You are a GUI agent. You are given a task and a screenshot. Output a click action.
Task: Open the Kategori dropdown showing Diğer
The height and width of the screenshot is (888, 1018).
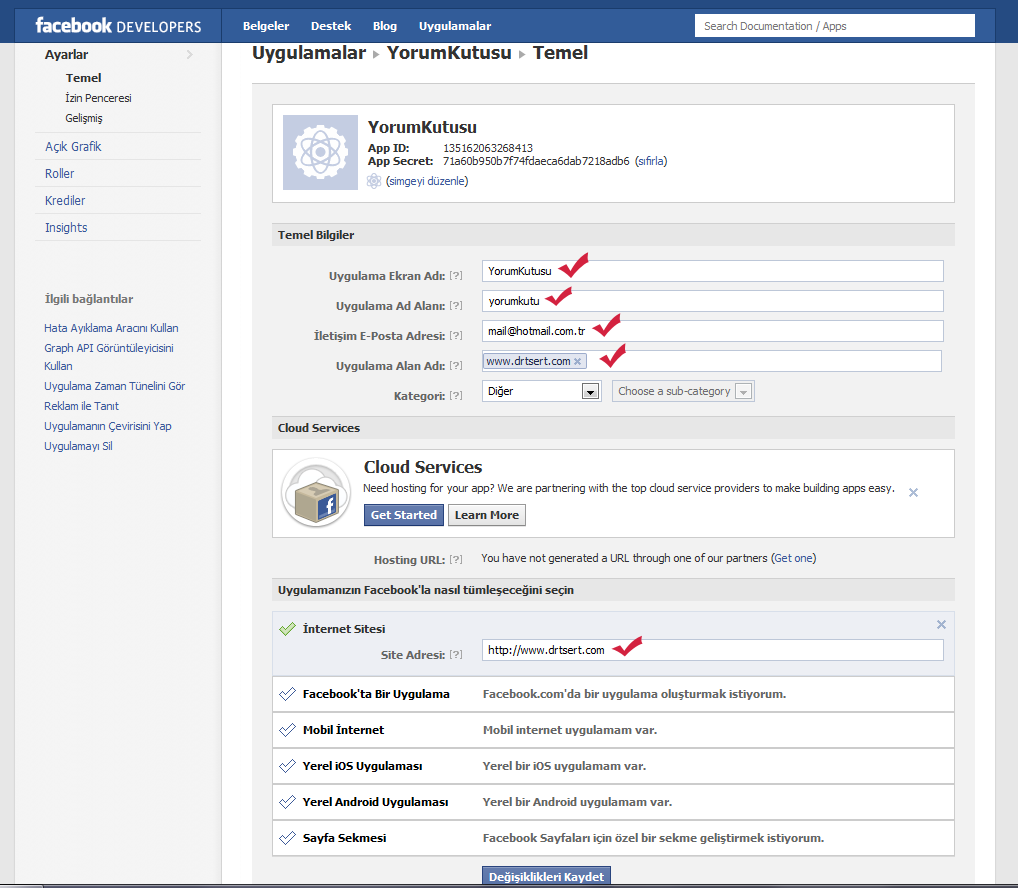click(541, 391)
